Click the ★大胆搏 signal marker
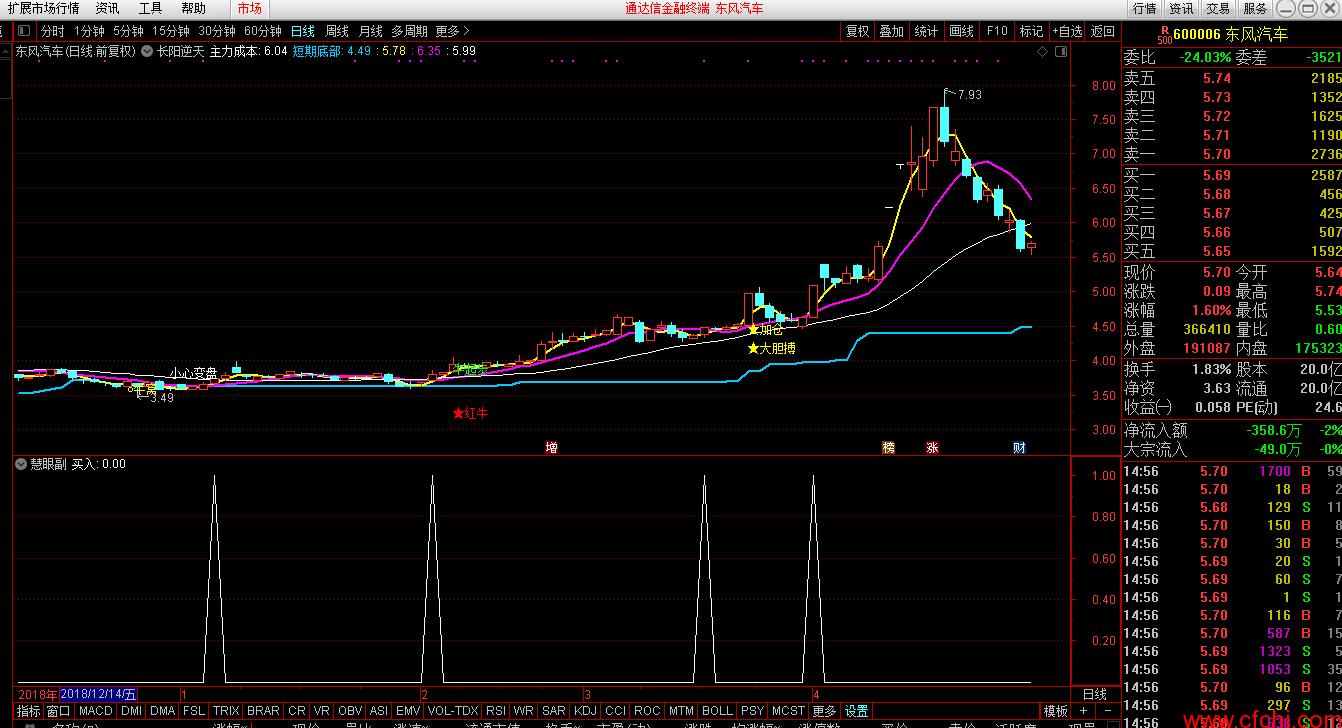 click(x=771, y=349)
